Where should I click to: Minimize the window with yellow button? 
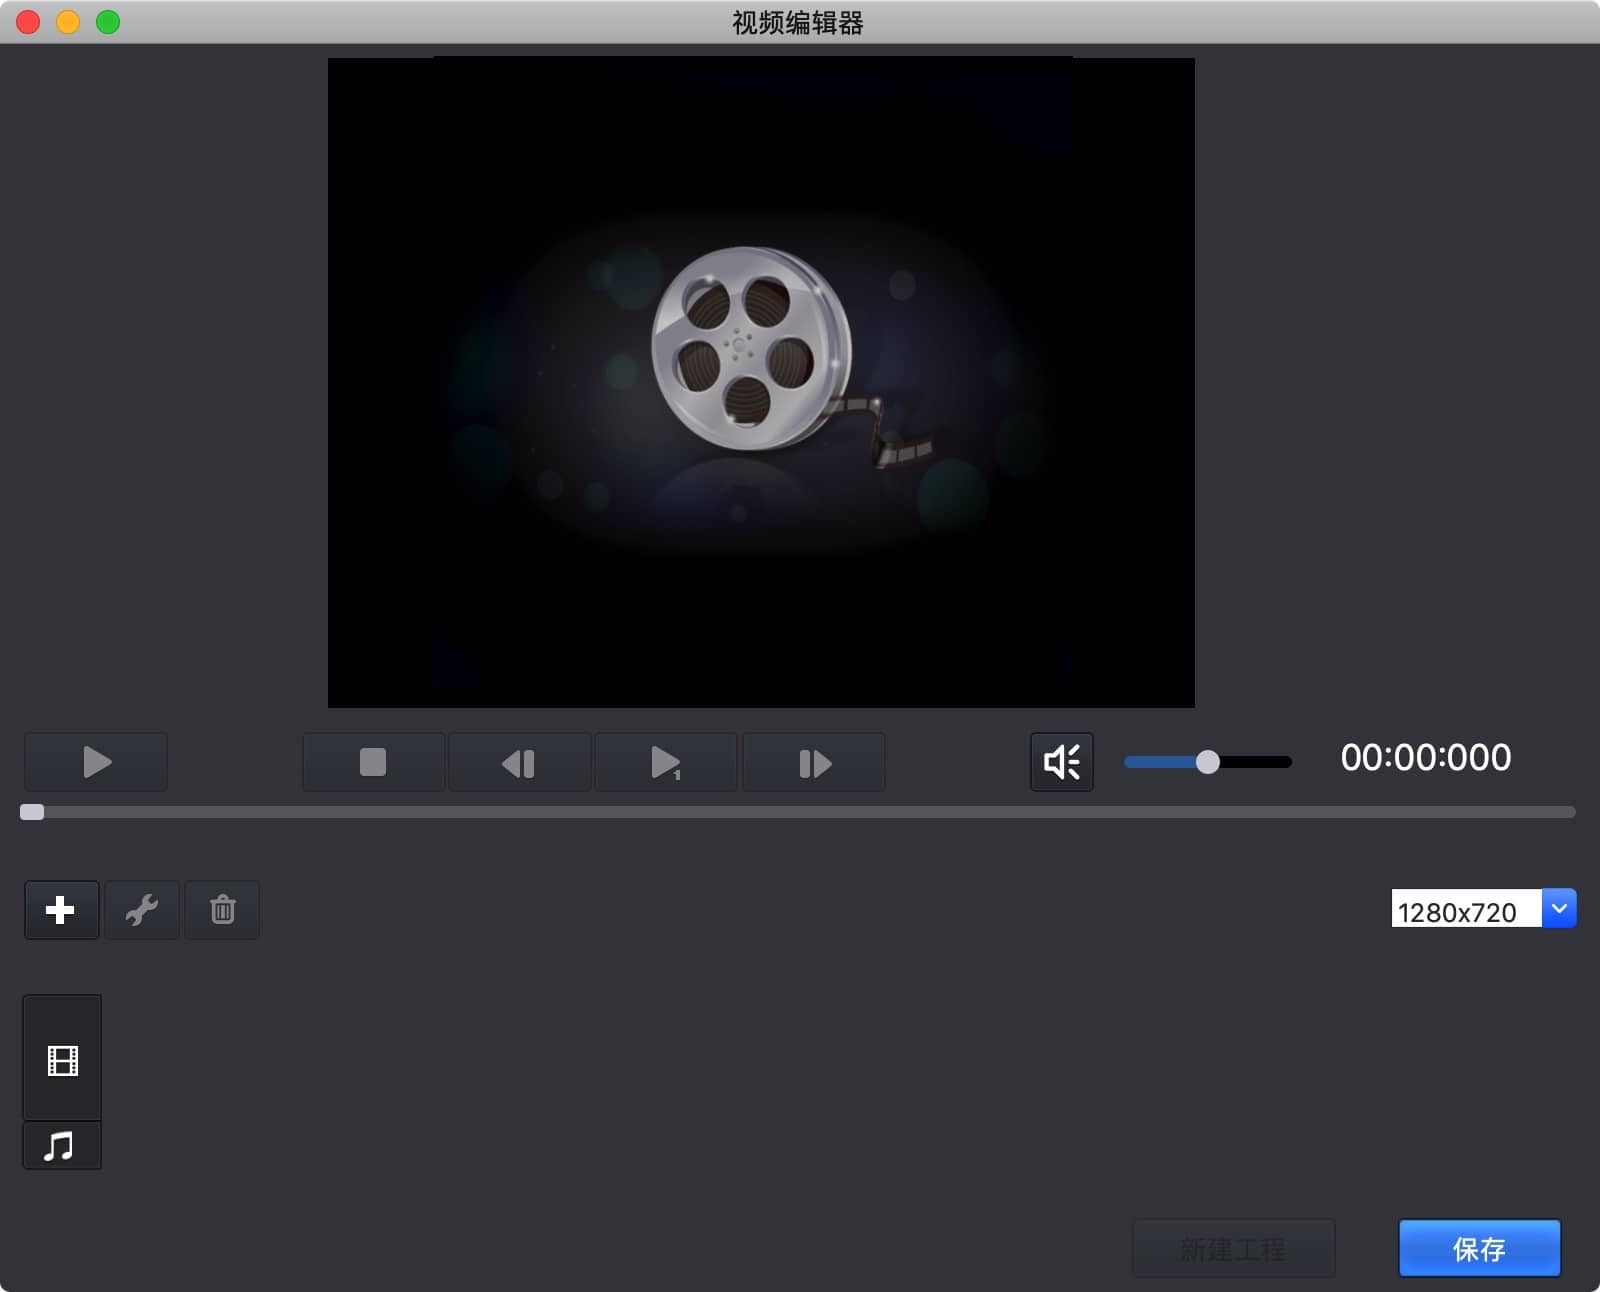point(68,22)
